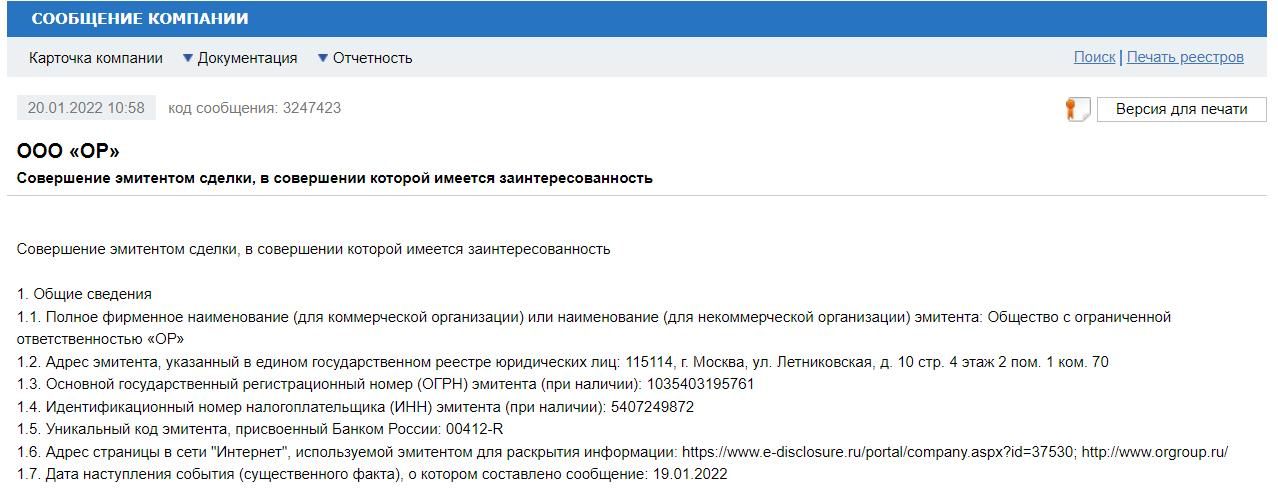Click the 20.01.2022 10:58 timestamp badge
1278x503 pixels.
[x=86, y=108]
